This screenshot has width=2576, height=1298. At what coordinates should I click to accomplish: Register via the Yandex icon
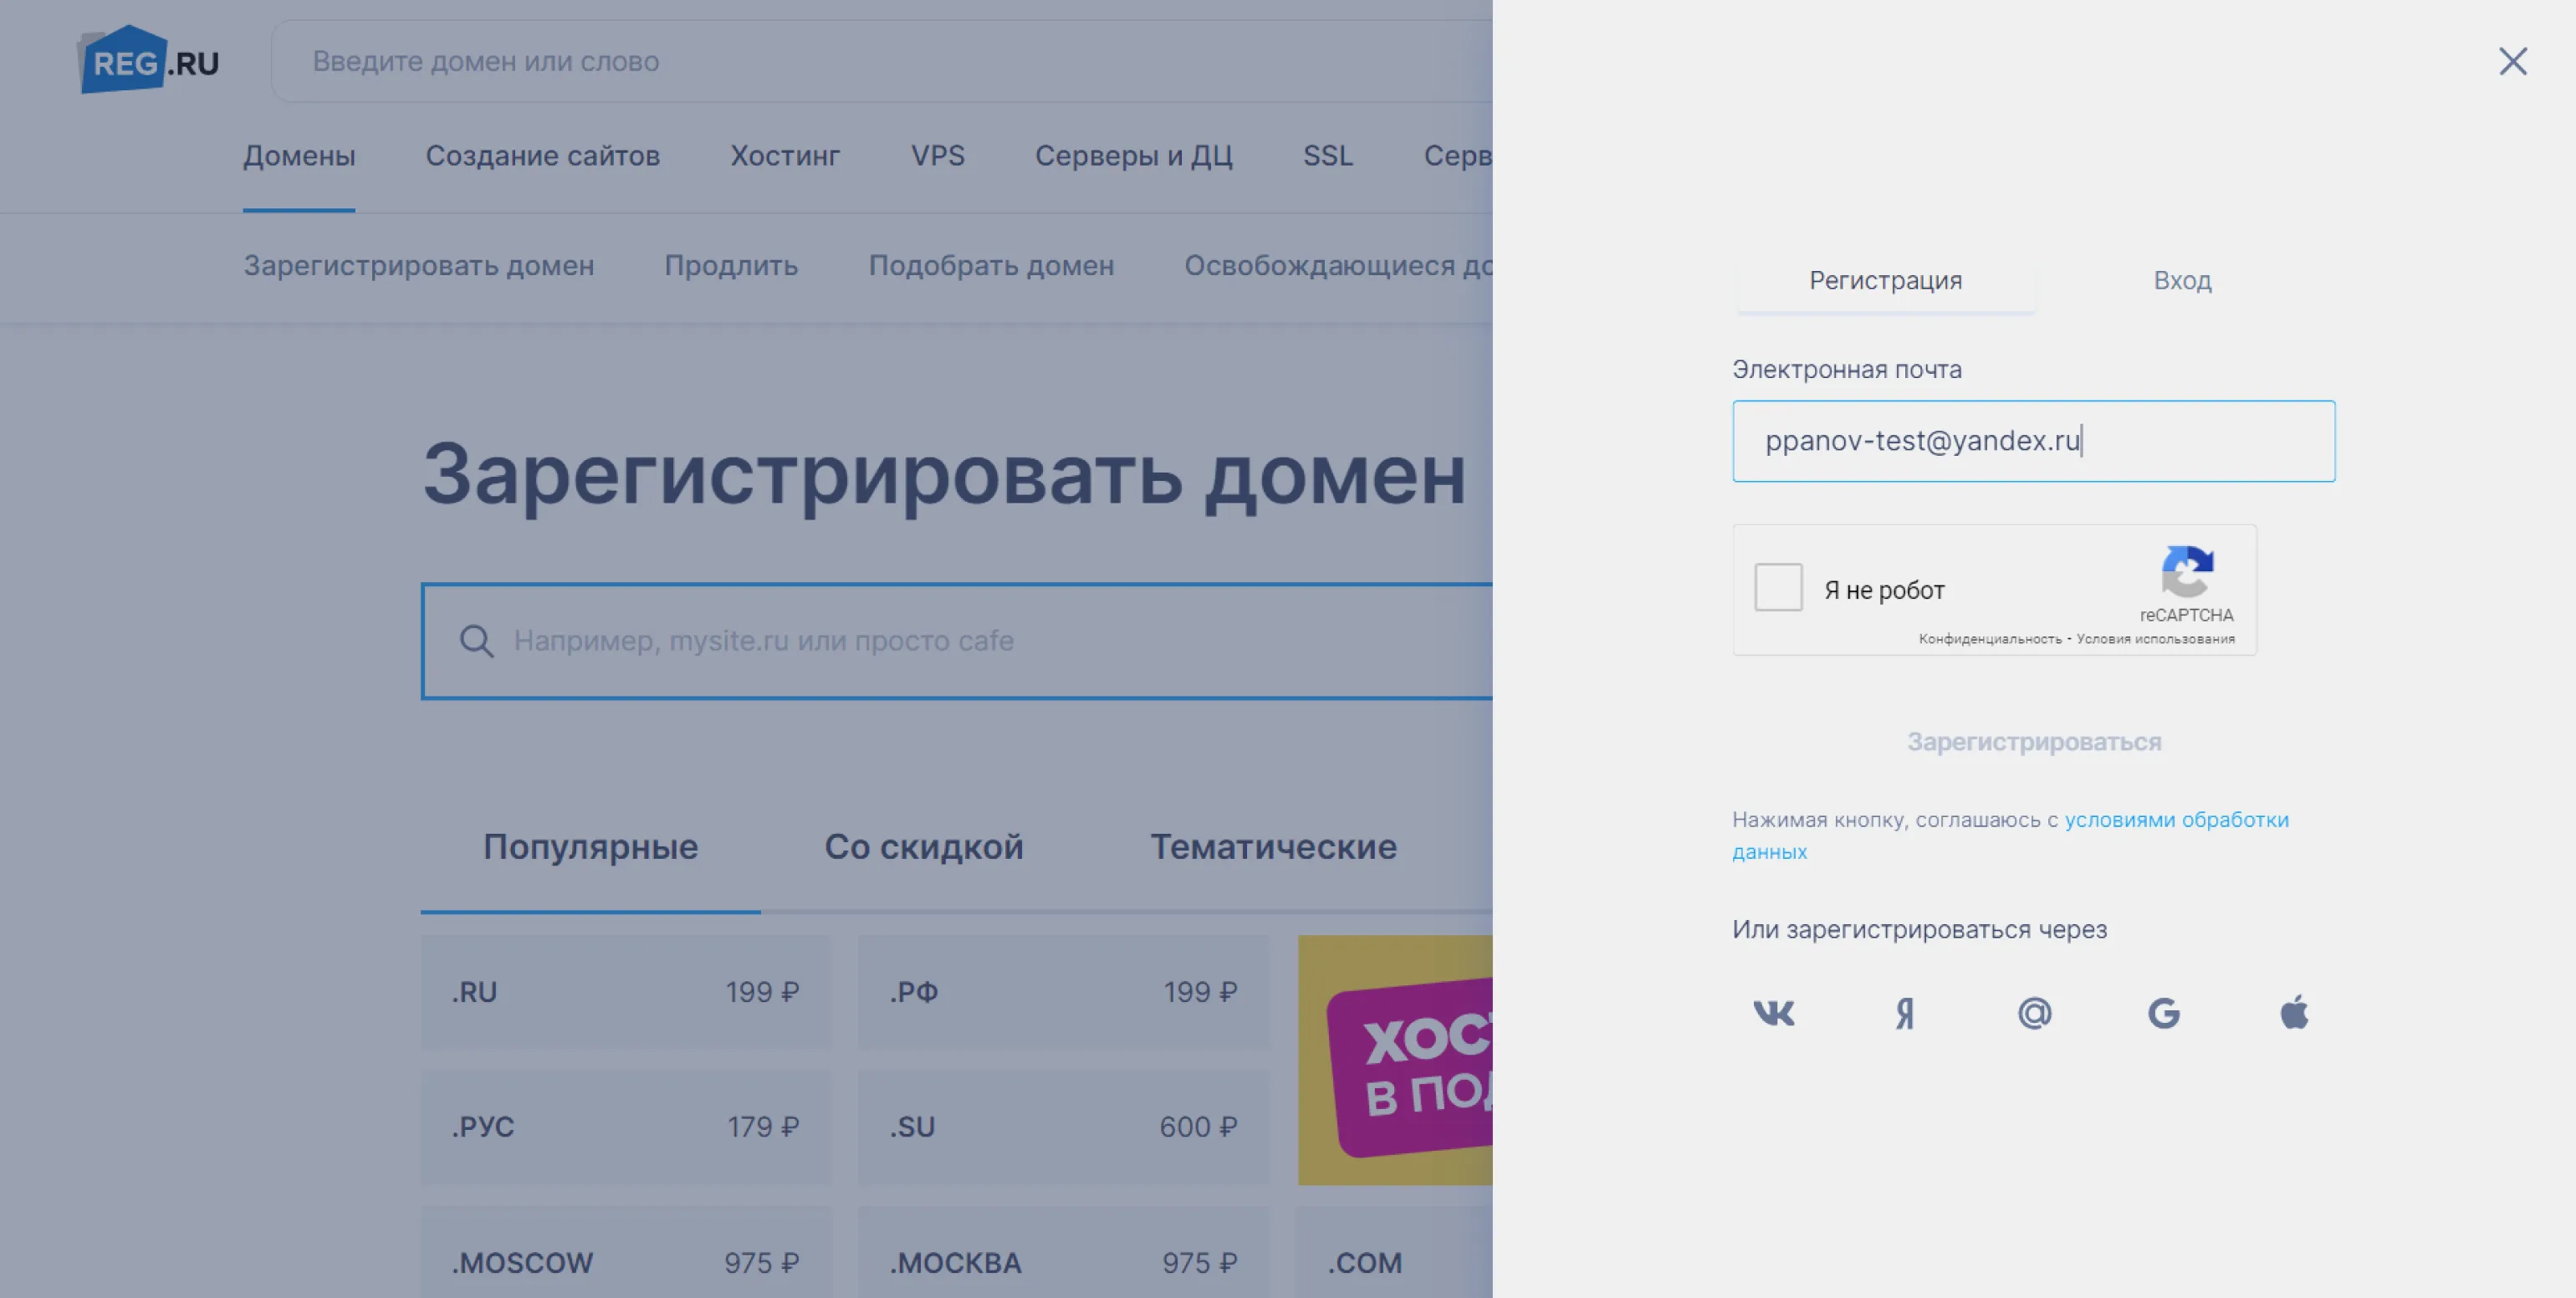[x=1905, y=1013]
